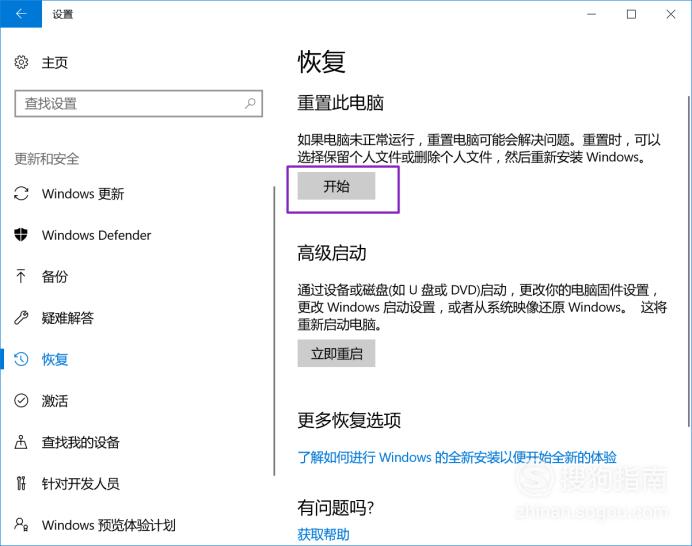Screen dimensions: 692x546
Task: Click the 针对开发人员 tools icon
Action: tap(21, 483)
